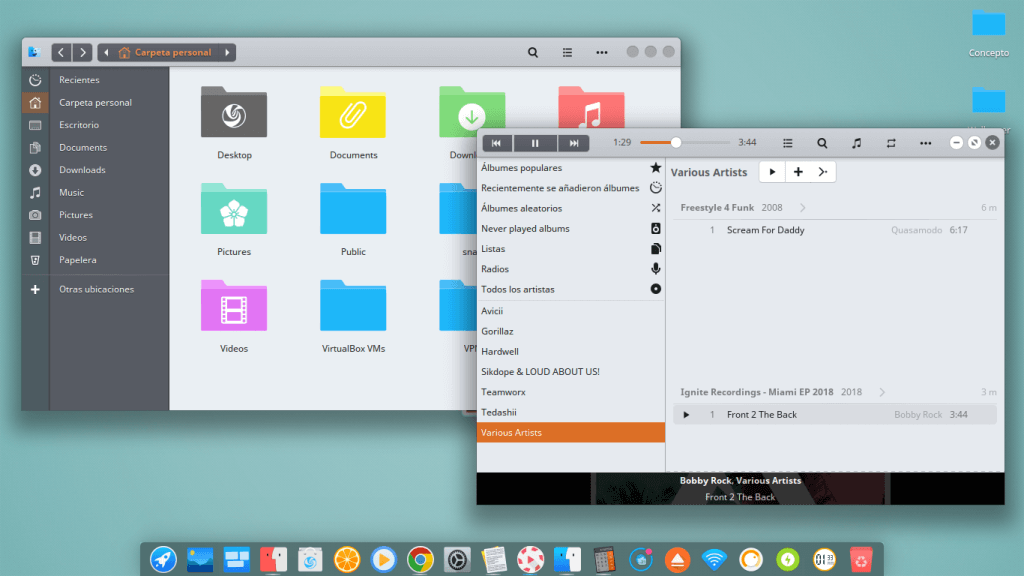Skip to the previous track

tap(497, 143)
